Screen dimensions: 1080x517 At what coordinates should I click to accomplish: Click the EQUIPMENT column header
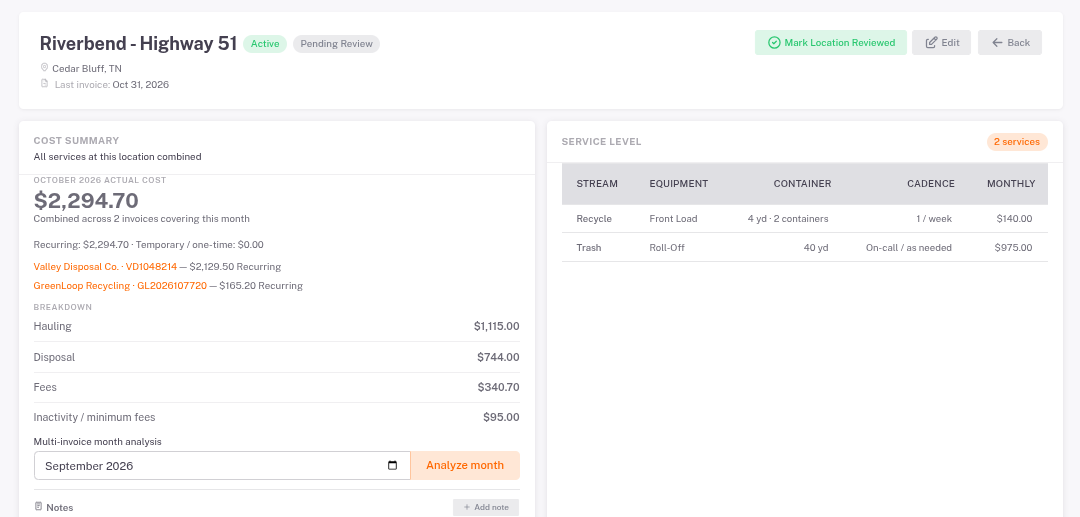[678, 184]
